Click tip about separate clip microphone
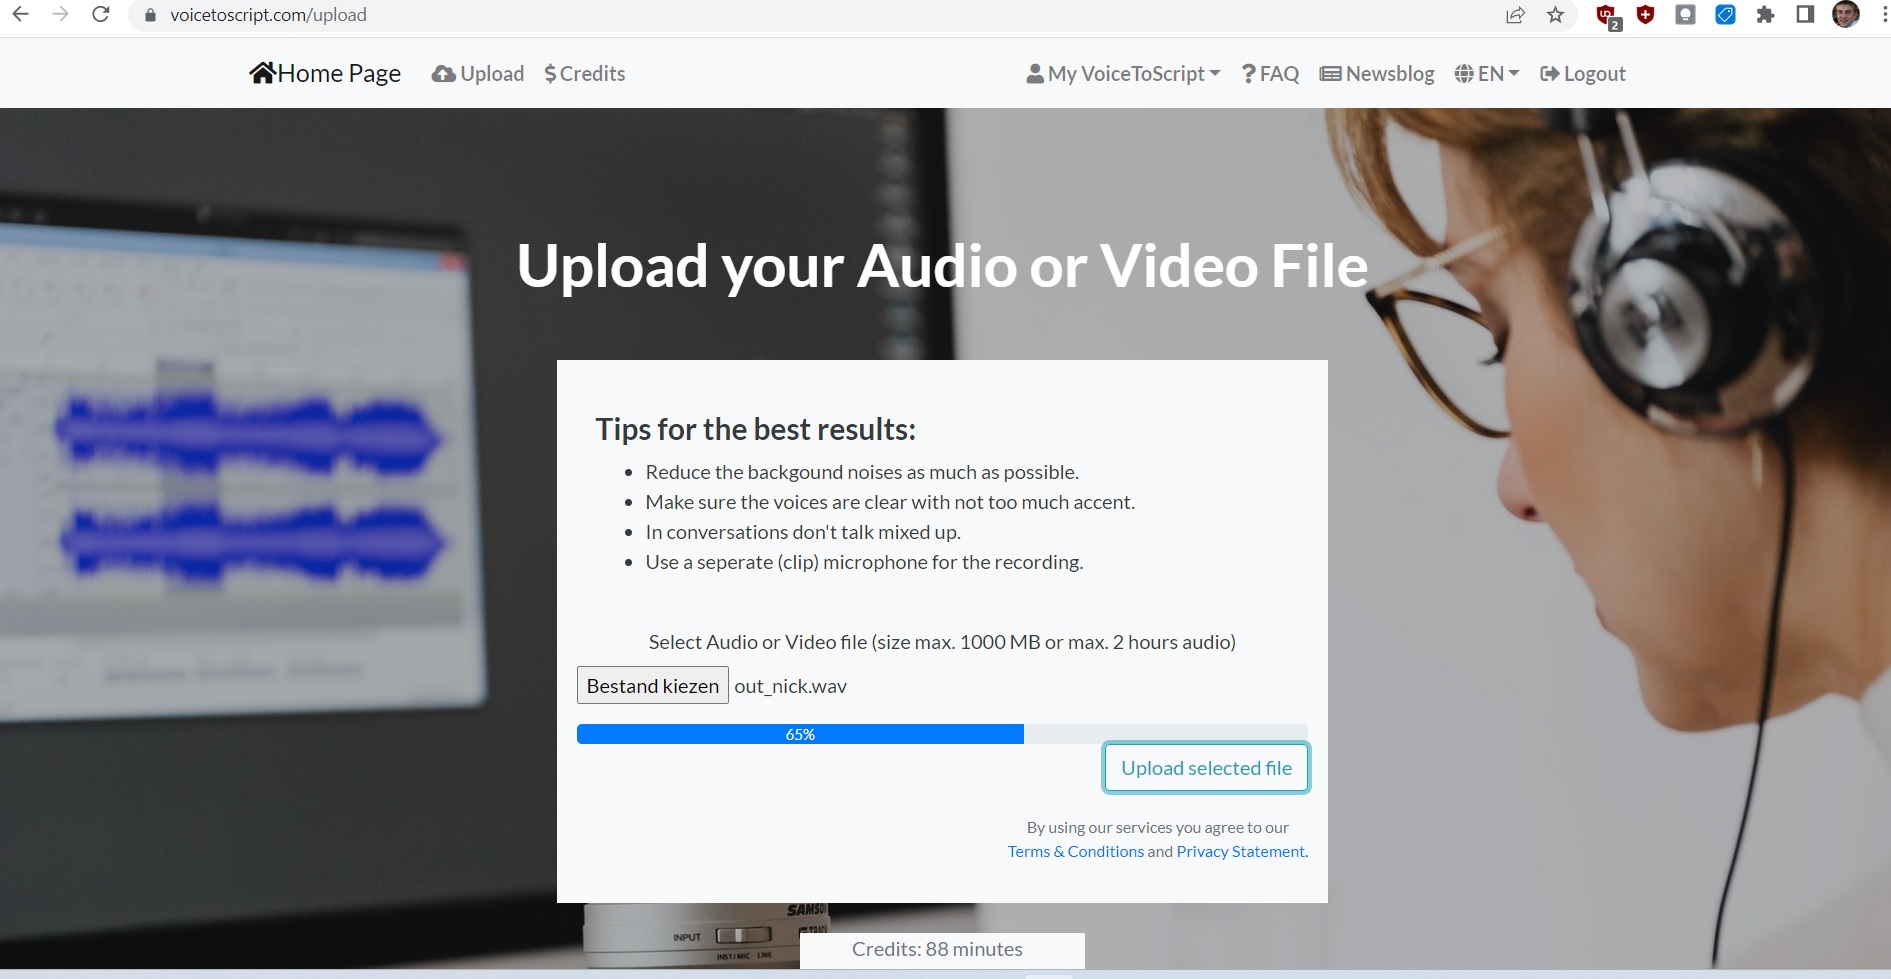This screenshot has width=1891, height=979. click(x=864, y=562)
